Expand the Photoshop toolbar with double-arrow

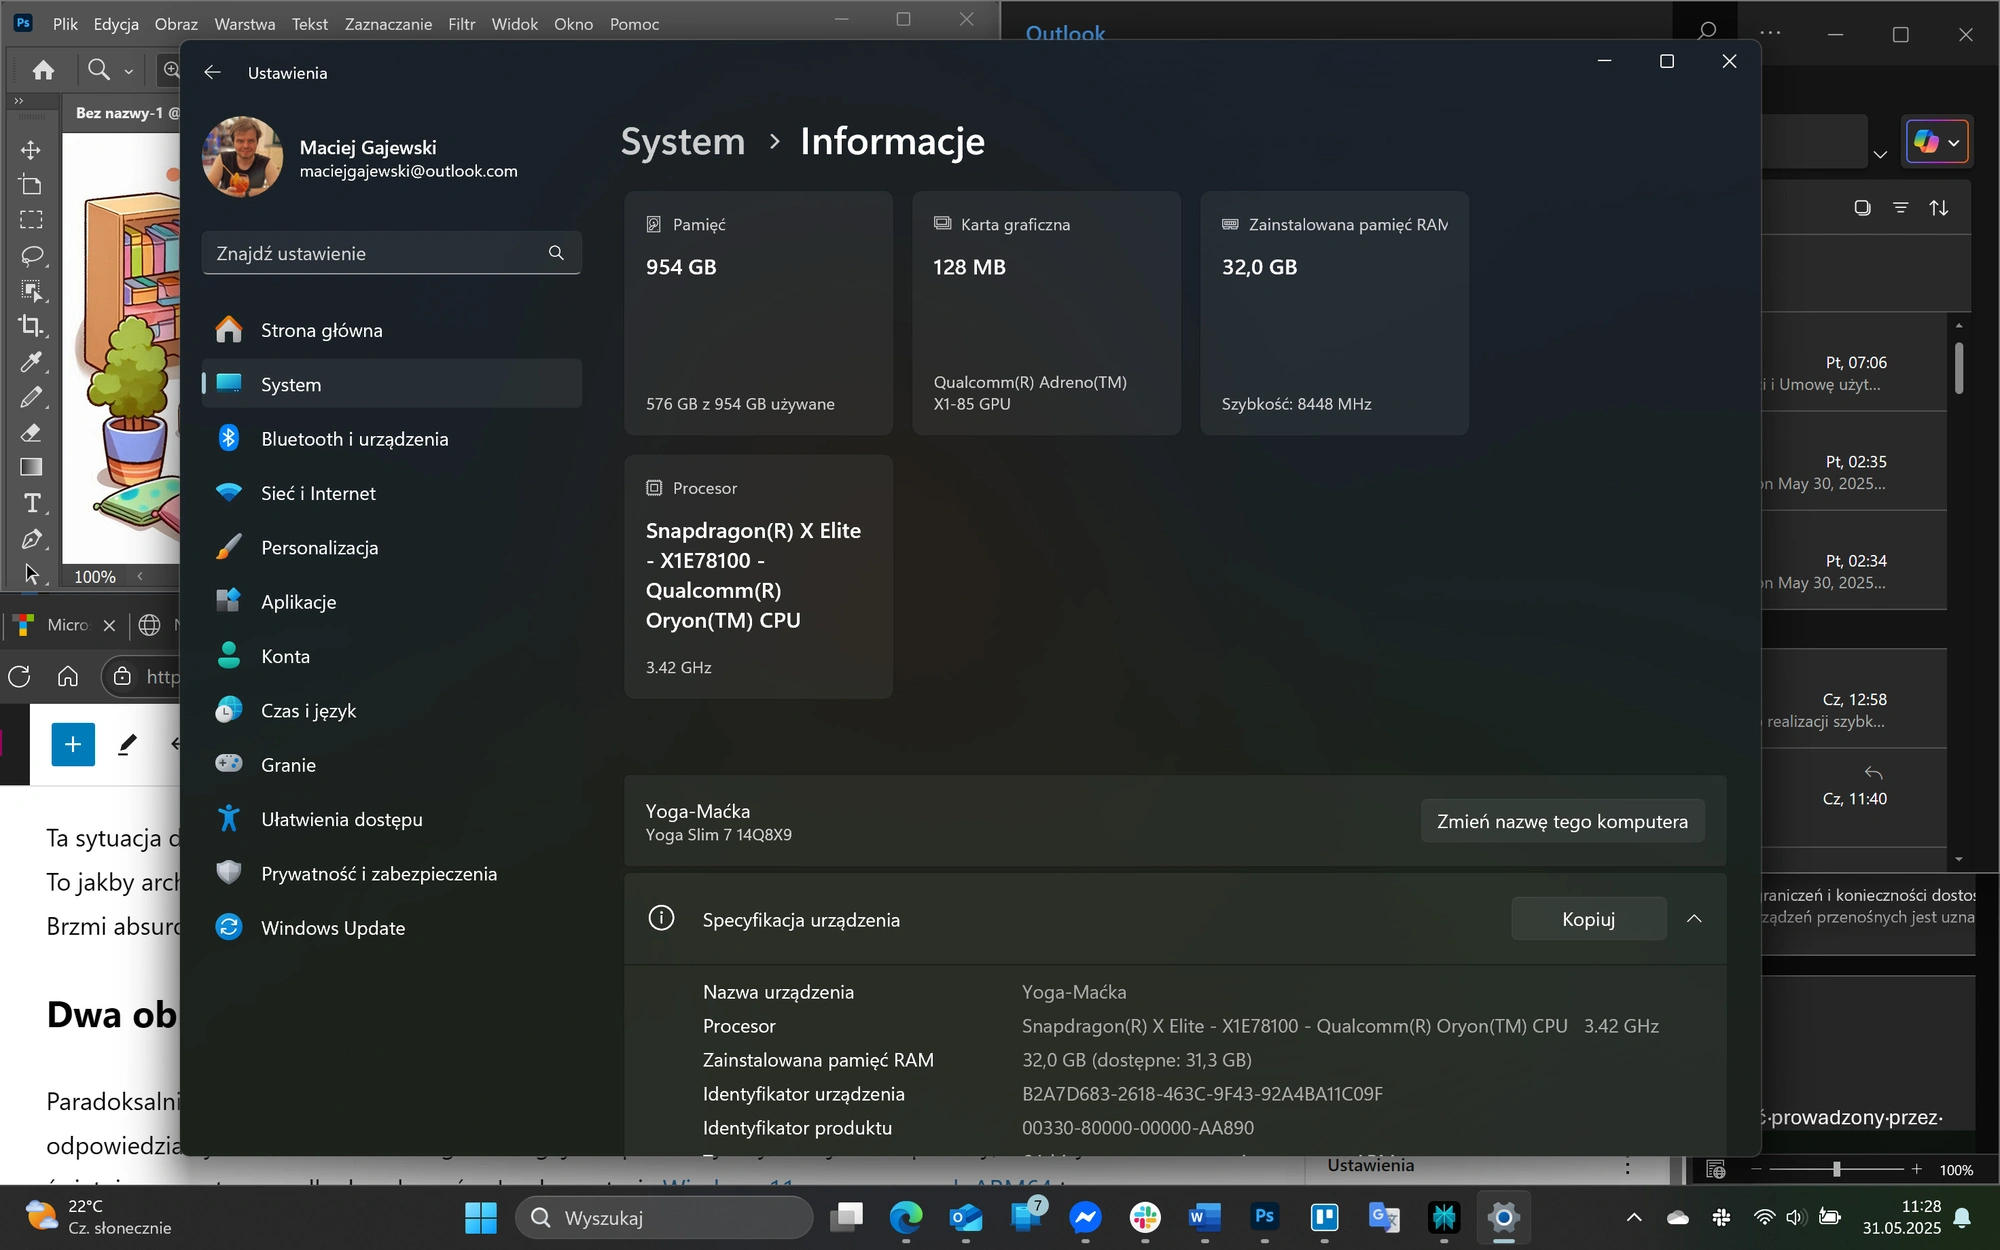[18, 101]
